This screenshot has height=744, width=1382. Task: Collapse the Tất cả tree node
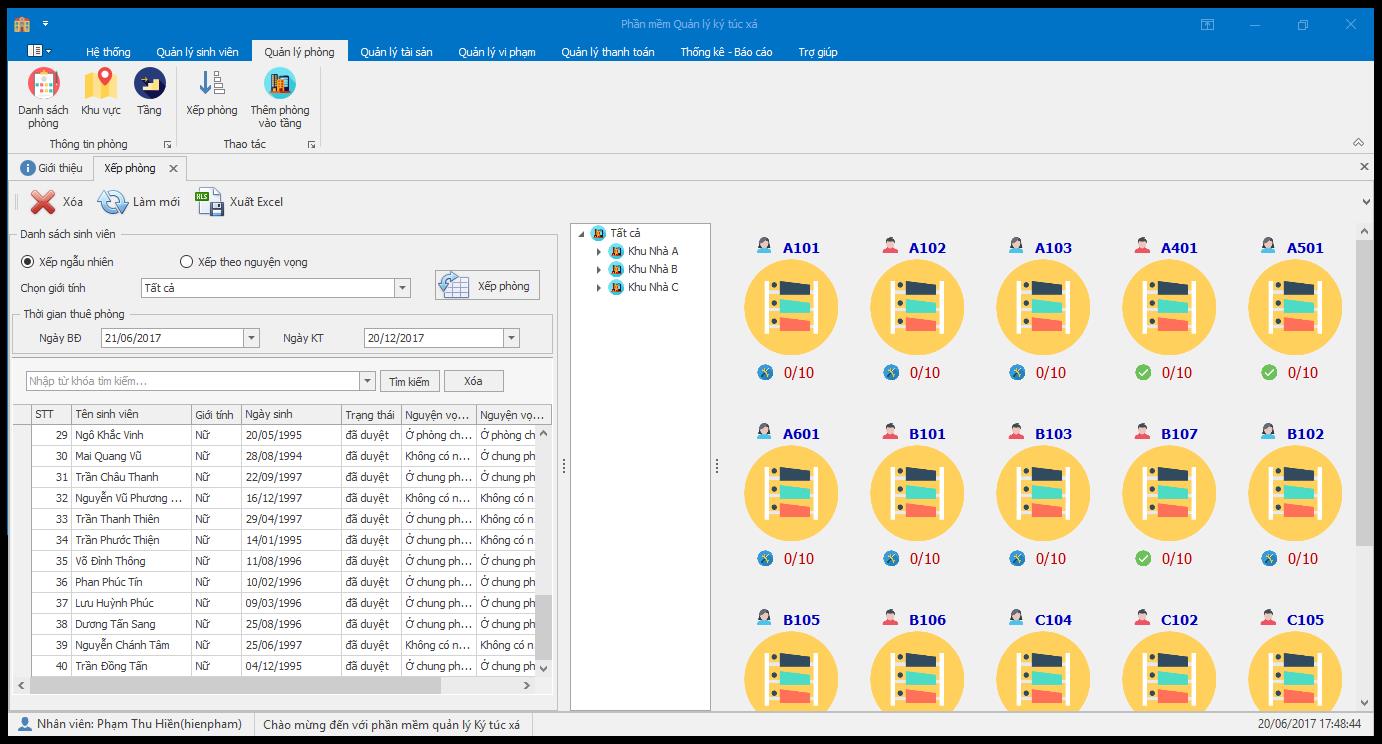(x=581, y=234)
